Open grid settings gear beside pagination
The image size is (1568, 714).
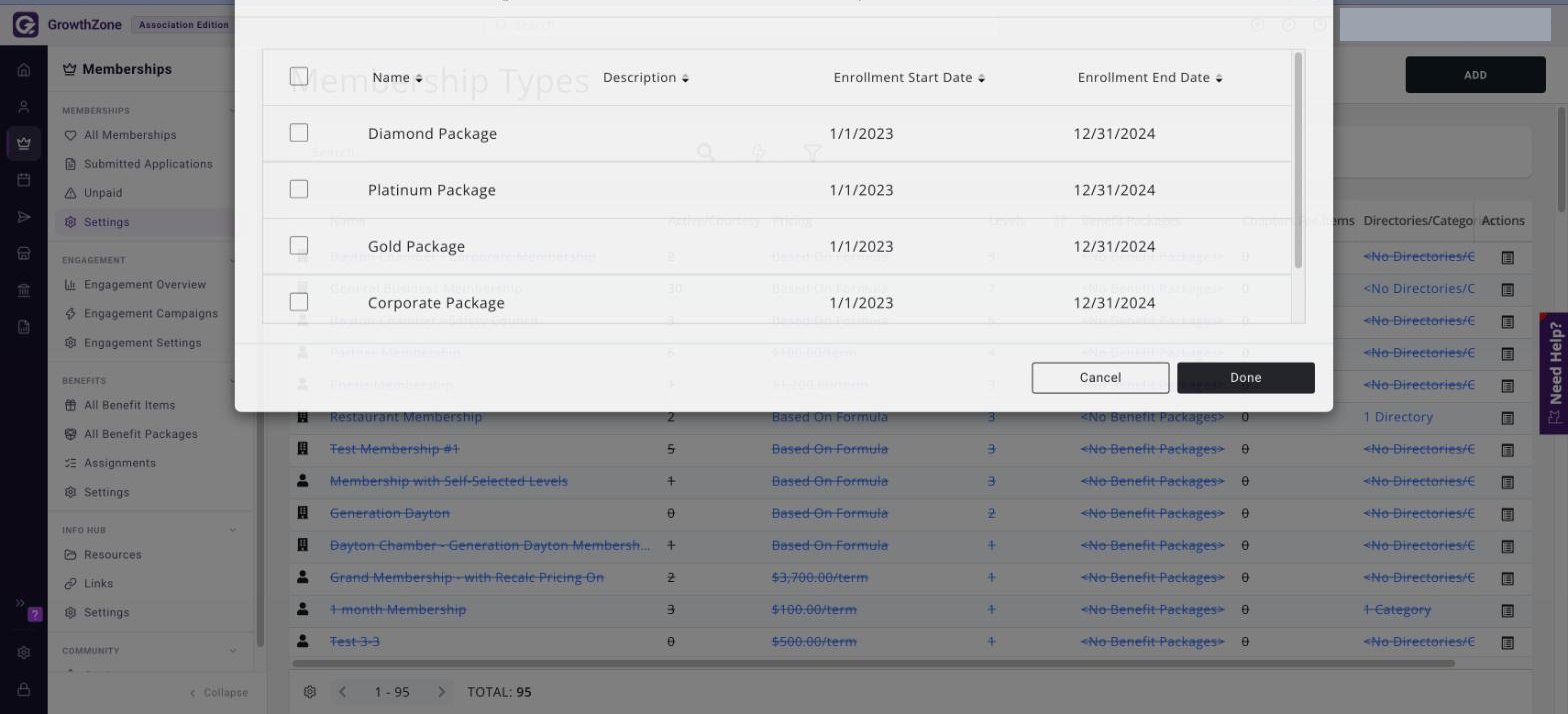click(310, 692)
